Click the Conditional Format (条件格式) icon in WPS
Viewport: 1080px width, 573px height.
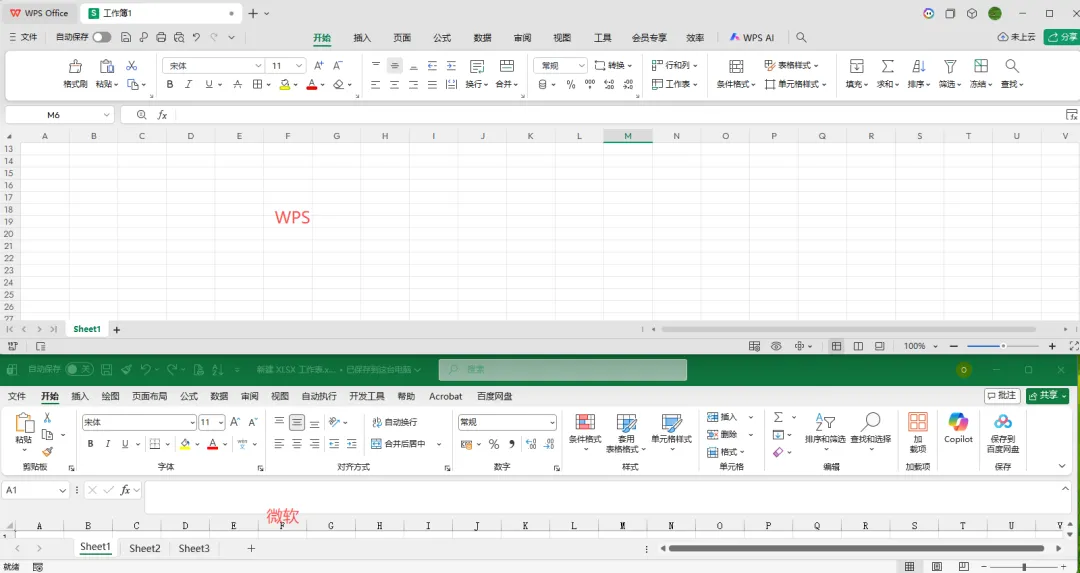click(x=736, y=66)
